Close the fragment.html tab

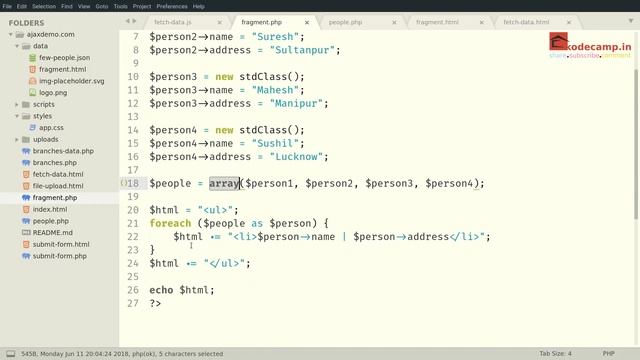tap(482, 22)
